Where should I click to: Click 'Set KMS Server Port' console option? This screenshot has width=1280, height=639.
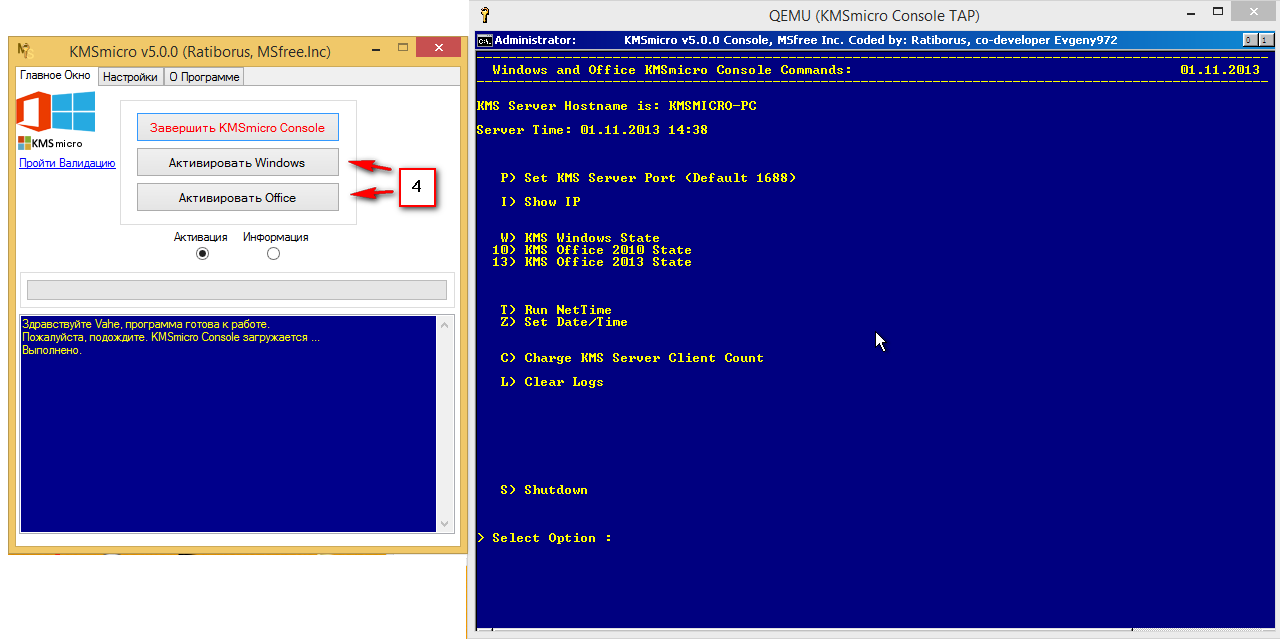pyautogui.click(x=648, y=178)
